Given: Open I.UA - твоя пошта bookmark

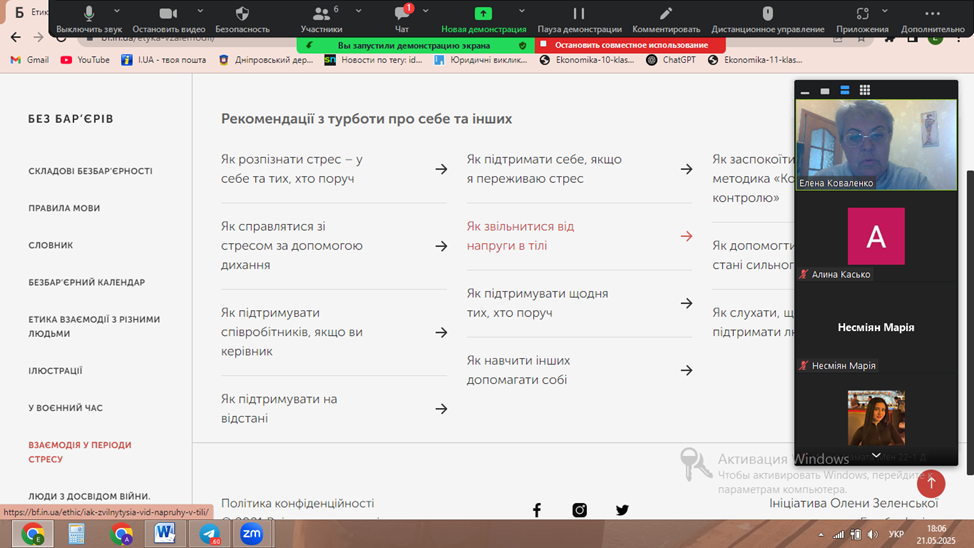Looking at the screenshot, I should pyautogui.click(x=164, y=60).
